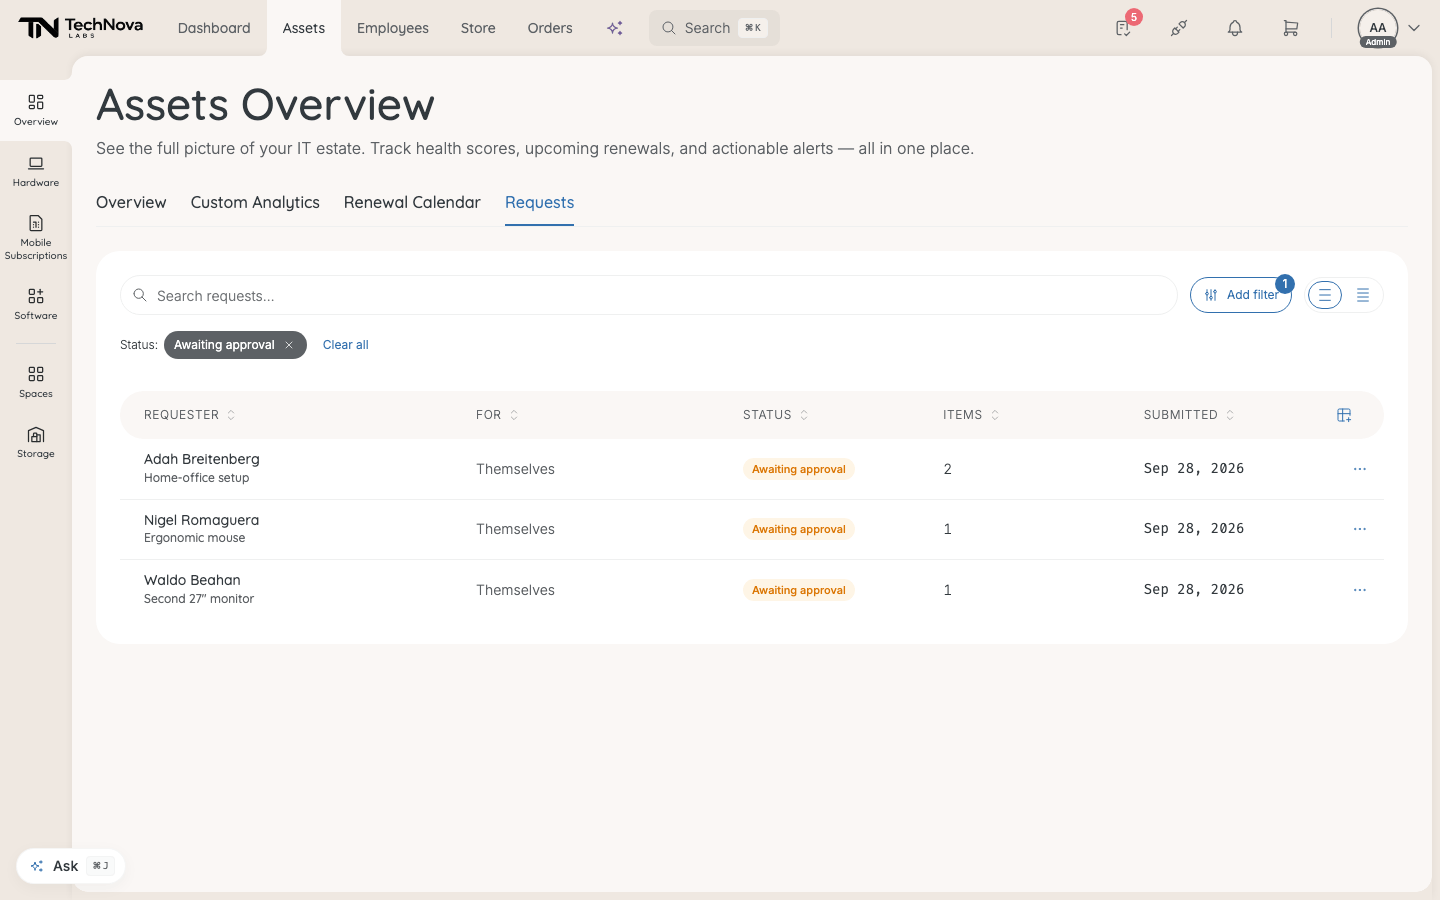Open the notifications bell

(x=1235, y=28)
